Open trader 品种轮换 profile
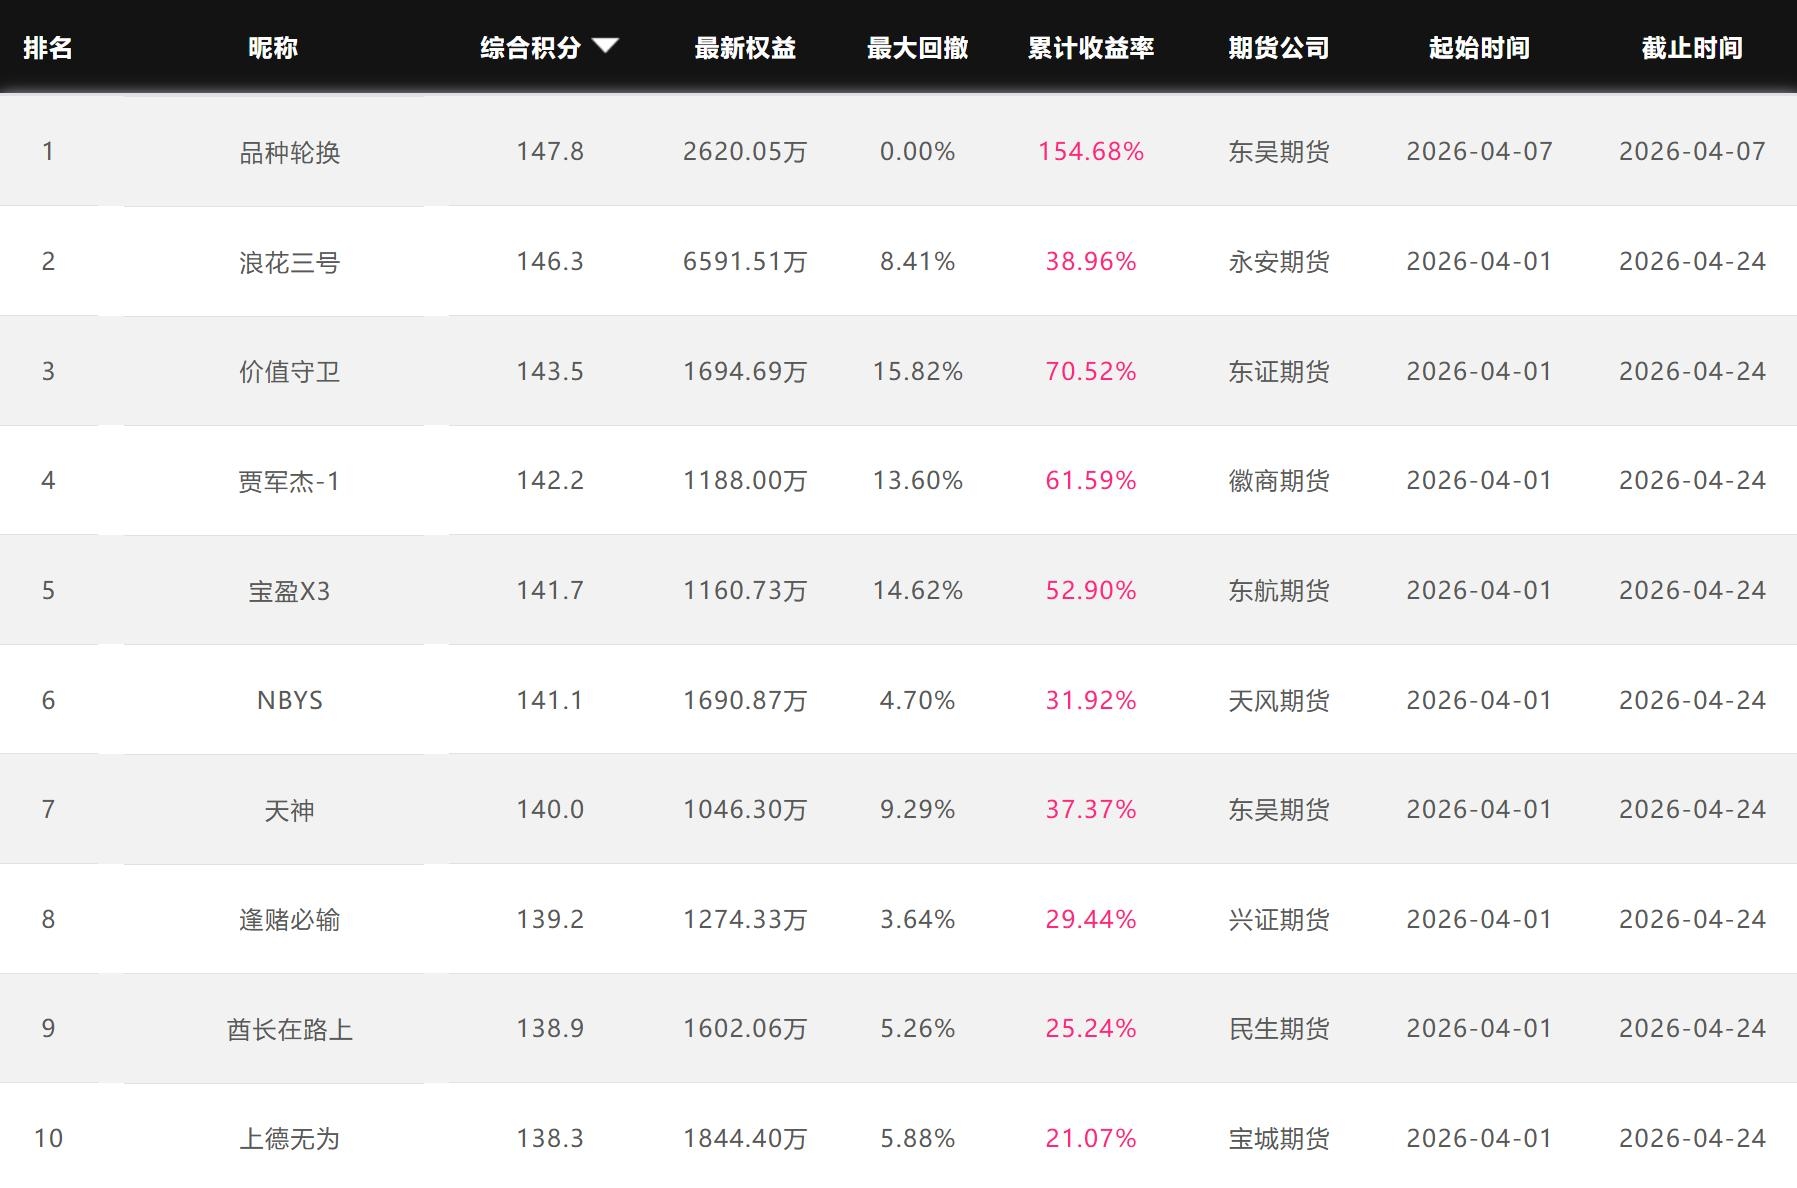1797x1188 pixels. (x=290, y=152)
